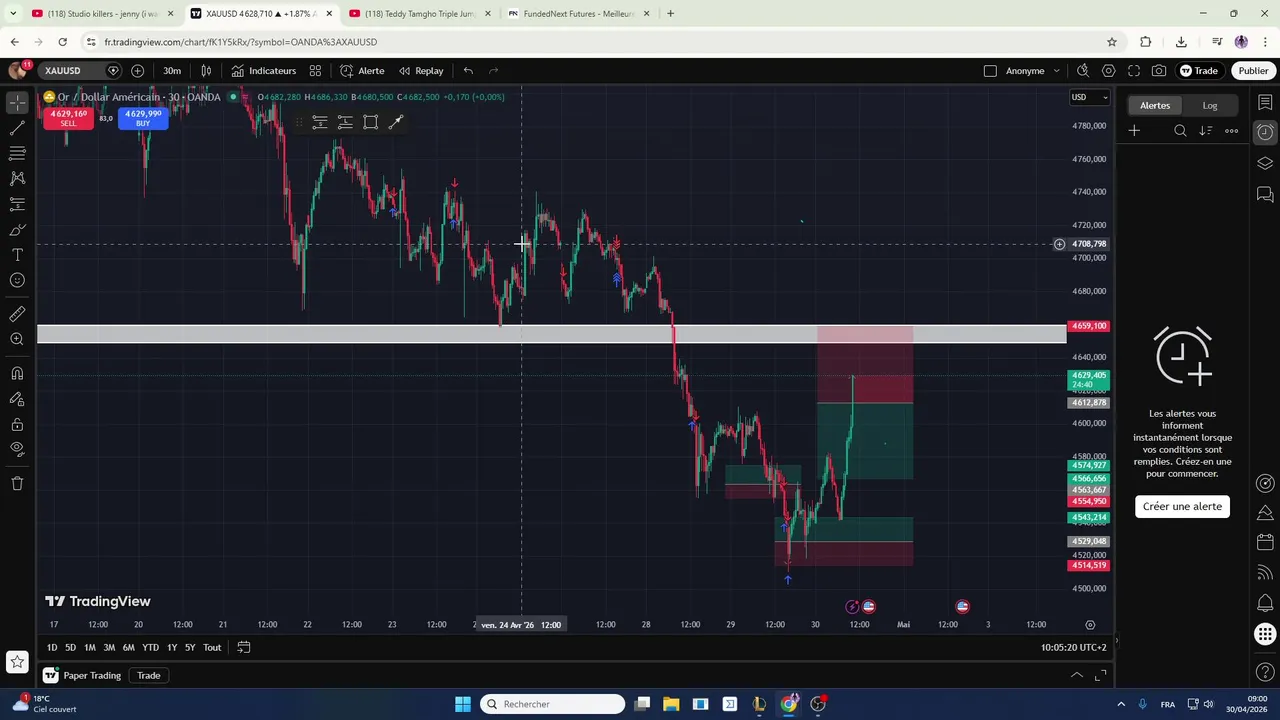
Task: Set the range to Tout
Action: tap(212, 648)
